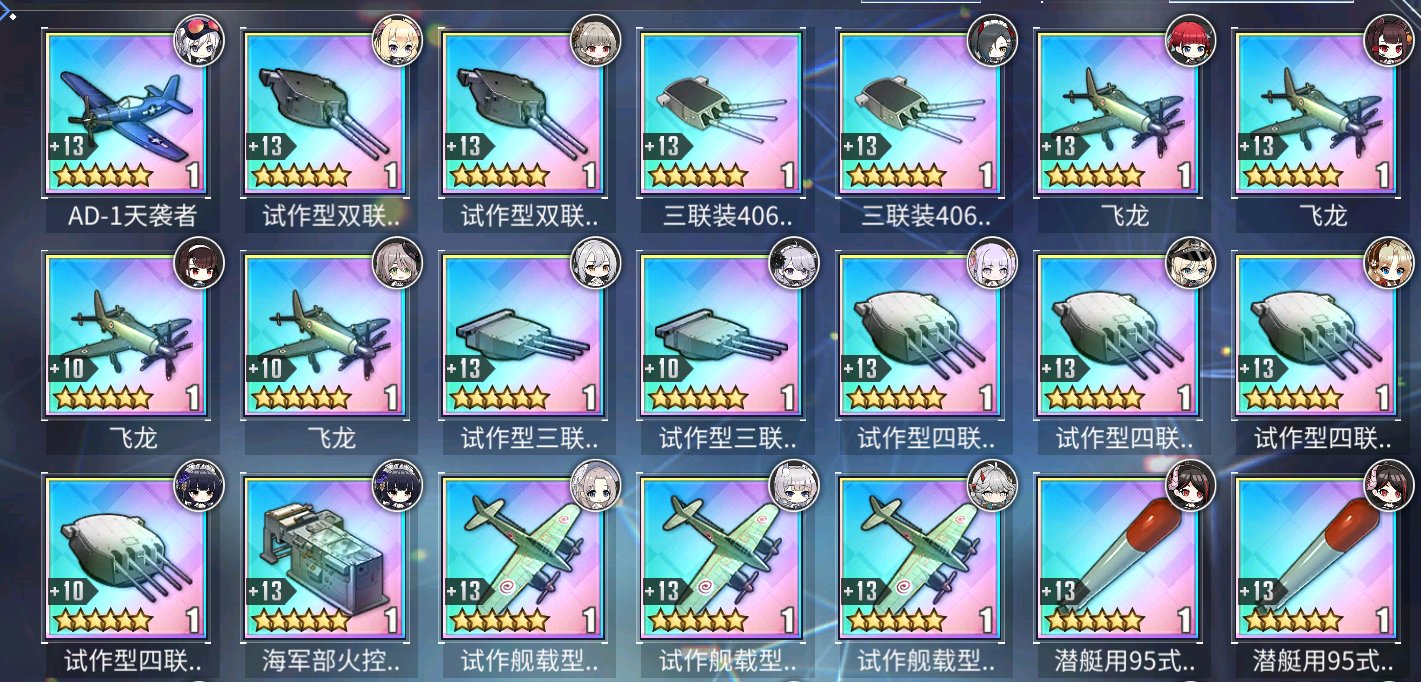Select the AD-1天袭者 blue aircraft icon
Image resolution: width=1421 pixels, height=682 pixels.
click(125, 113)
